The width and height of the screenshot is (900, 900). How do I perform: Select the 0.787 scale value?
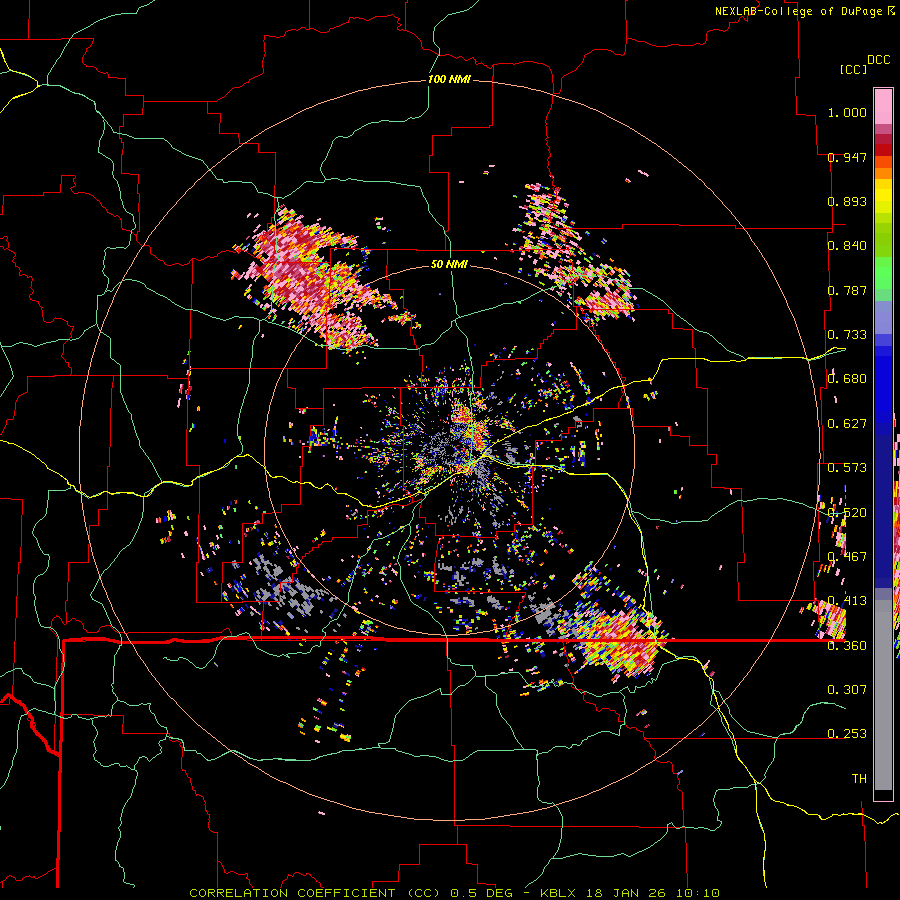(847, 290)
